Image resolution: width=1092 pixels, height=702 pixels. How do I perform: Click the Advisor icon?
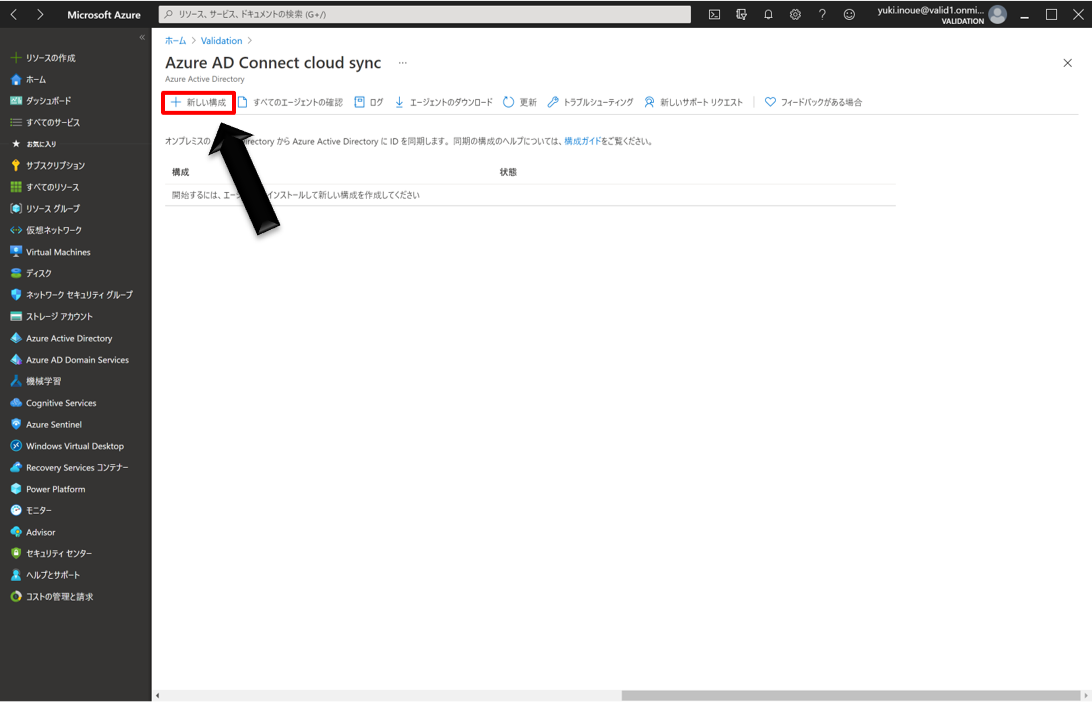pos(16,532)
